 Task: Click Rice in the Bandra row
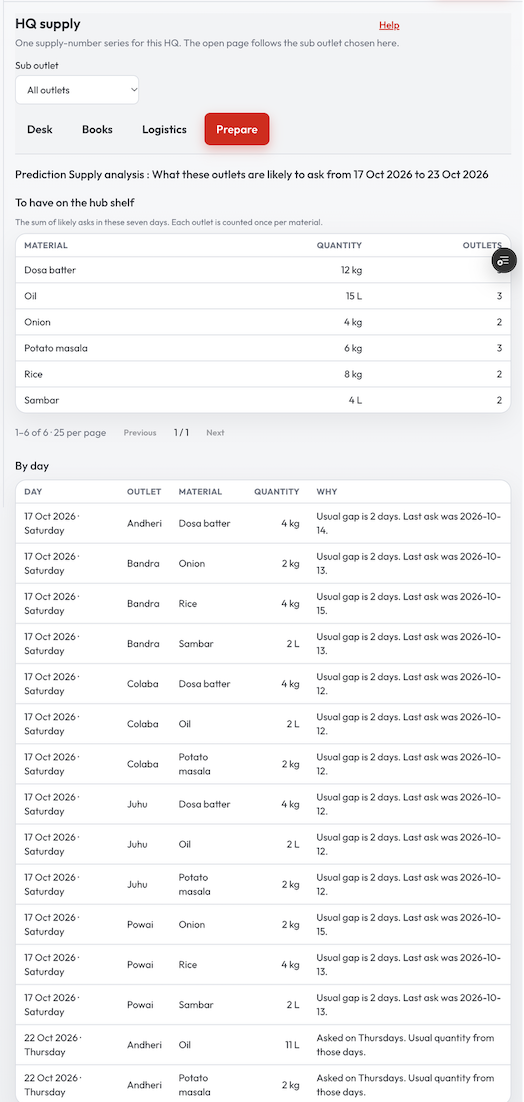point(188,604)
